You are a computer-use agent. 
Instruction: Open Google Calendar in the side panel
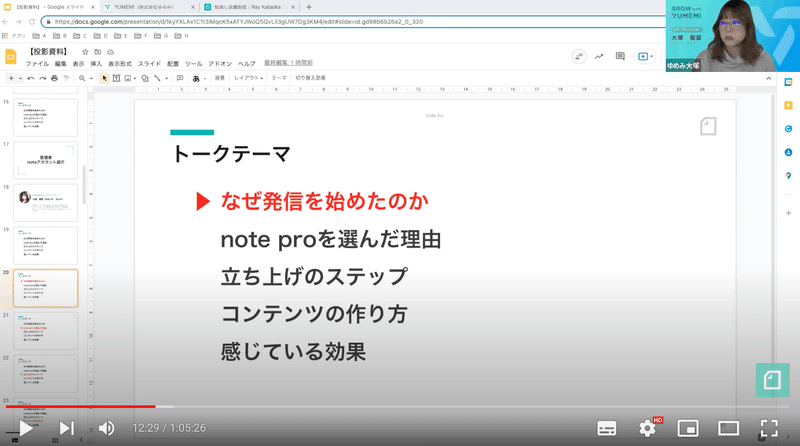pyautogui.click(x=788, y=82)
